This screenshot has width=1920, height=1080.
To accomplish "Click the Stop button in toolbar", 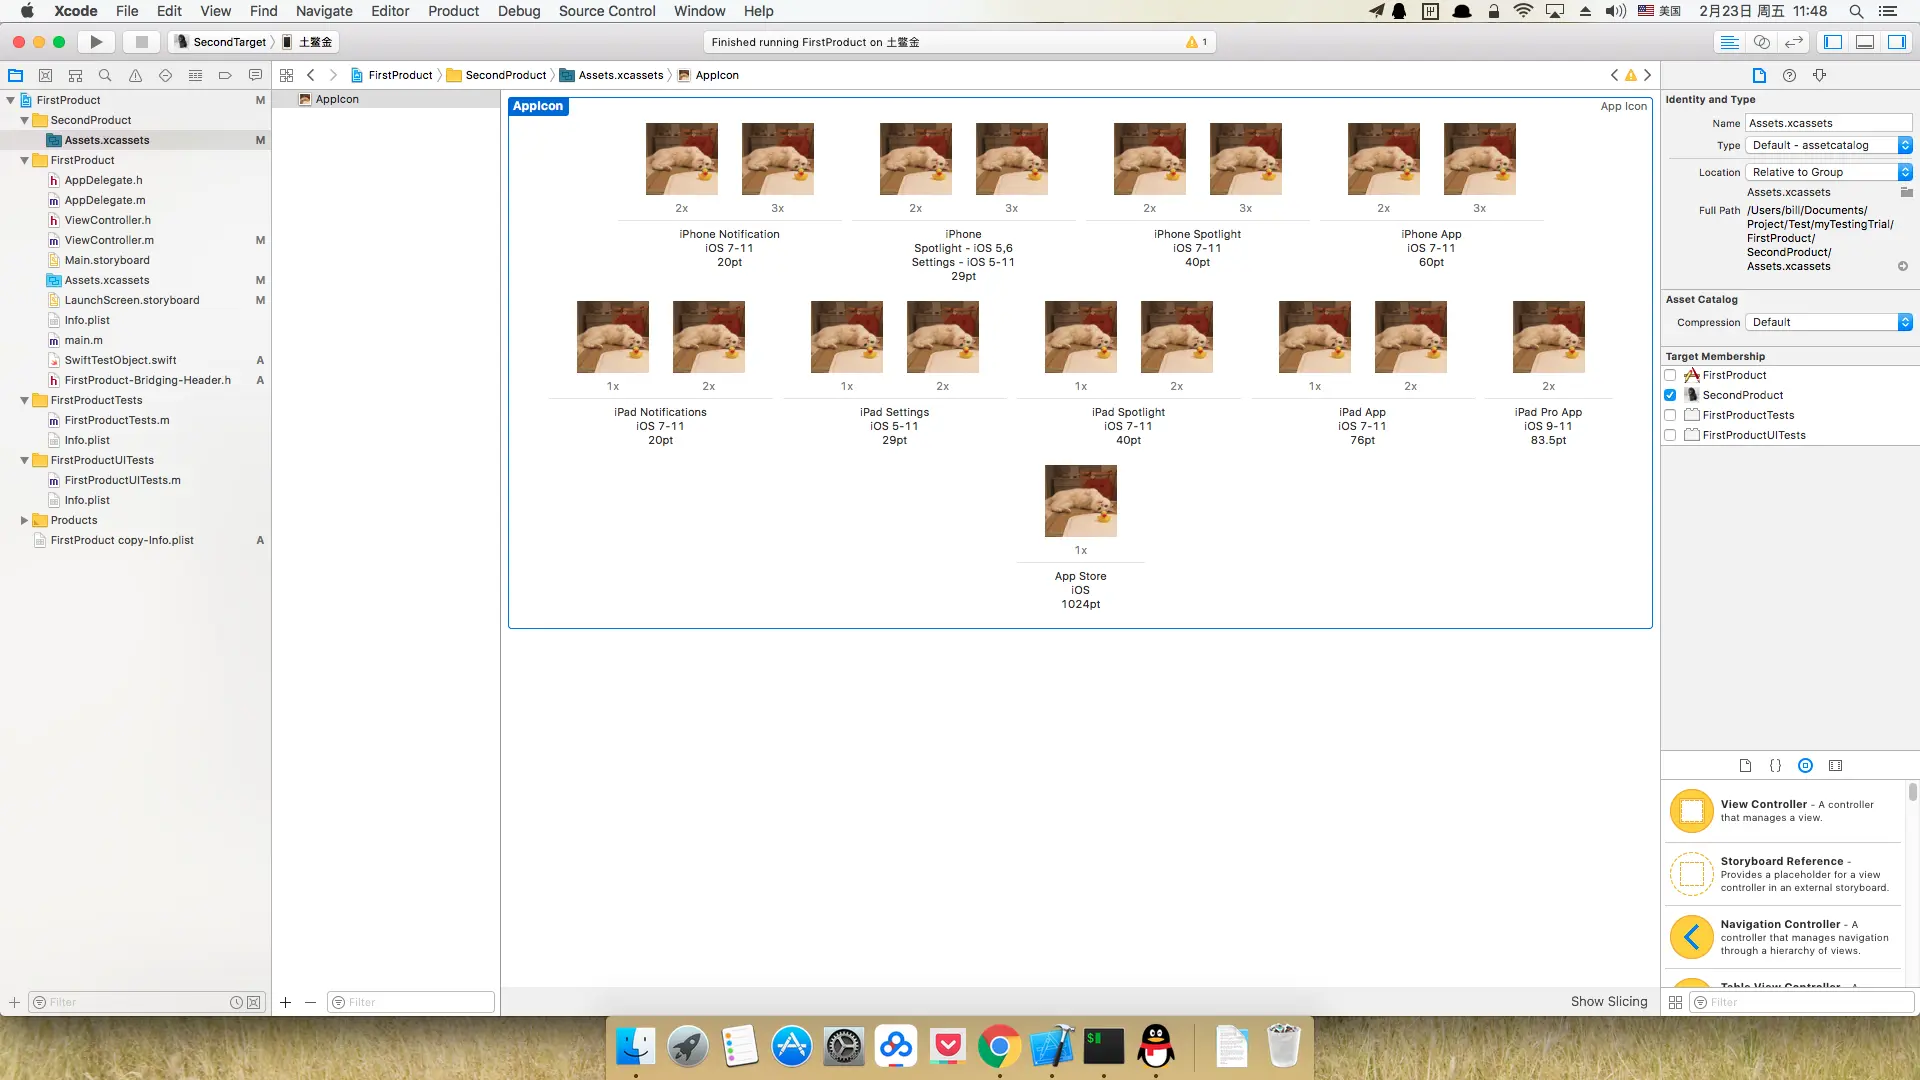I will coord(142,42).
